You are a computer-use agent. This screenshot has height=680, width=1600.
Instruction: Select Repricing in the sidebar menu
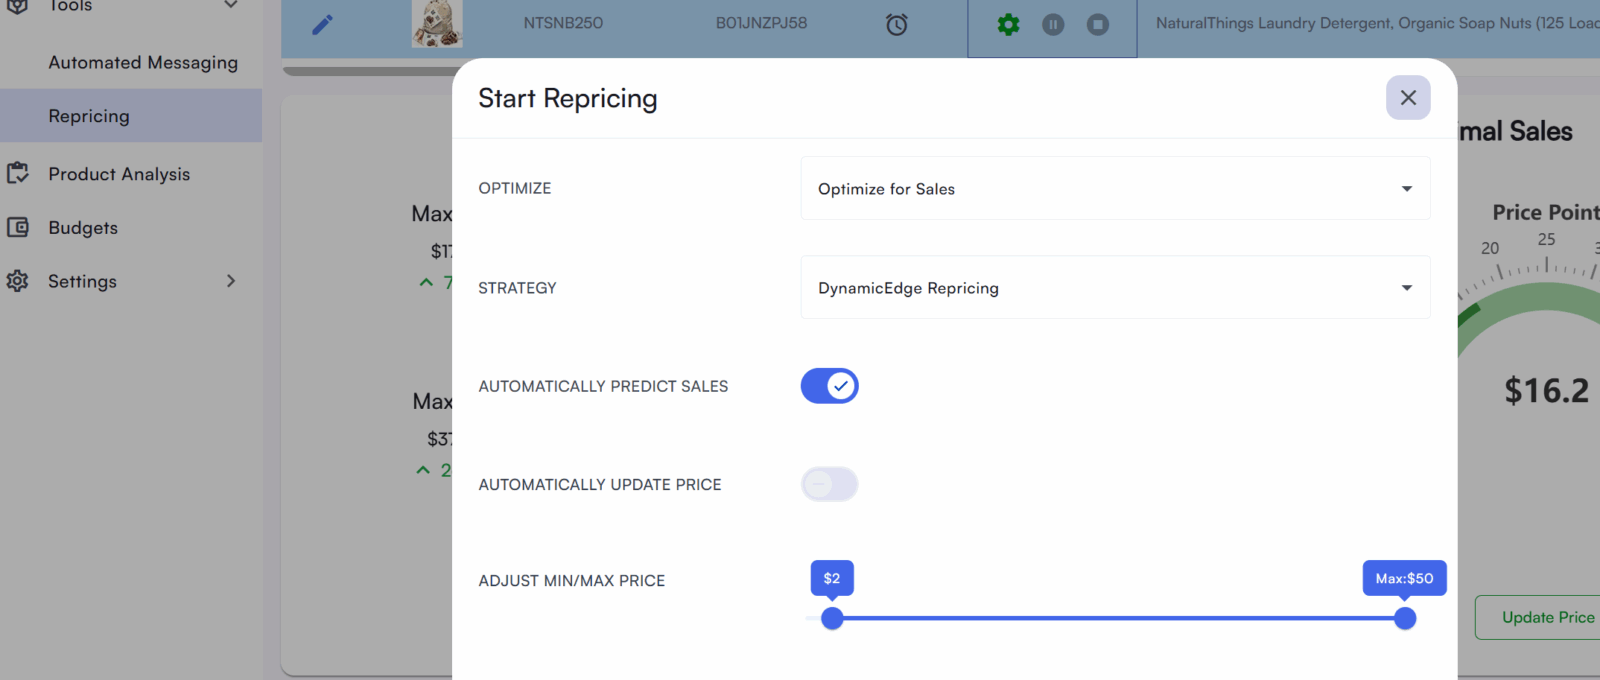(x=89, y=116)
